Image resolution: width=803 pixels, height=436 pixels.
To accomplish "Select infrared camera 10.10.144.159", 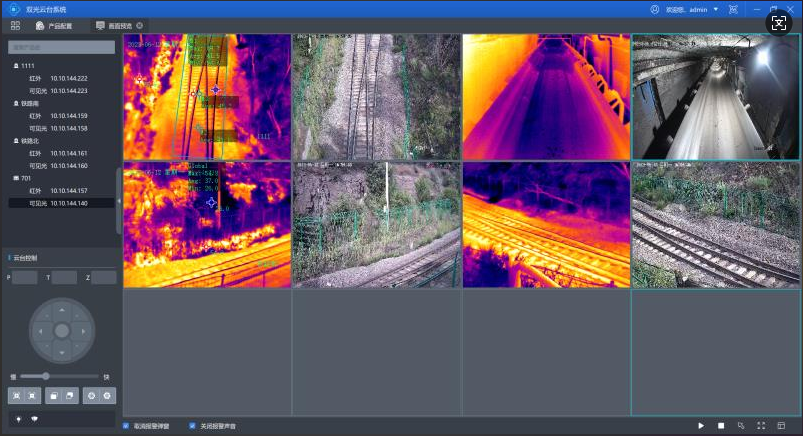I will pyautogui.click(x=58, y=116).
